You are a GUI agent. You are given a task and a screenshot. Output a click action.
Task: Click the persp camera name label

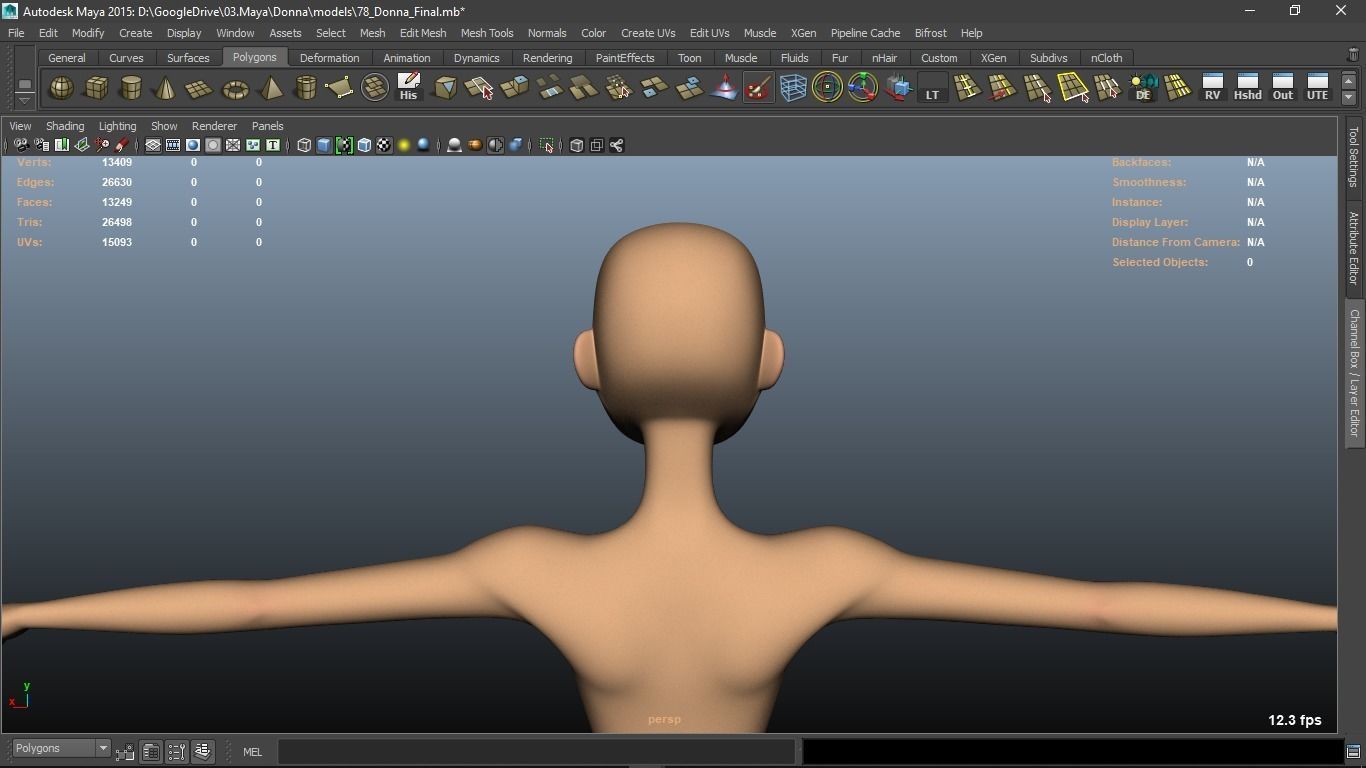coord(664,719)
